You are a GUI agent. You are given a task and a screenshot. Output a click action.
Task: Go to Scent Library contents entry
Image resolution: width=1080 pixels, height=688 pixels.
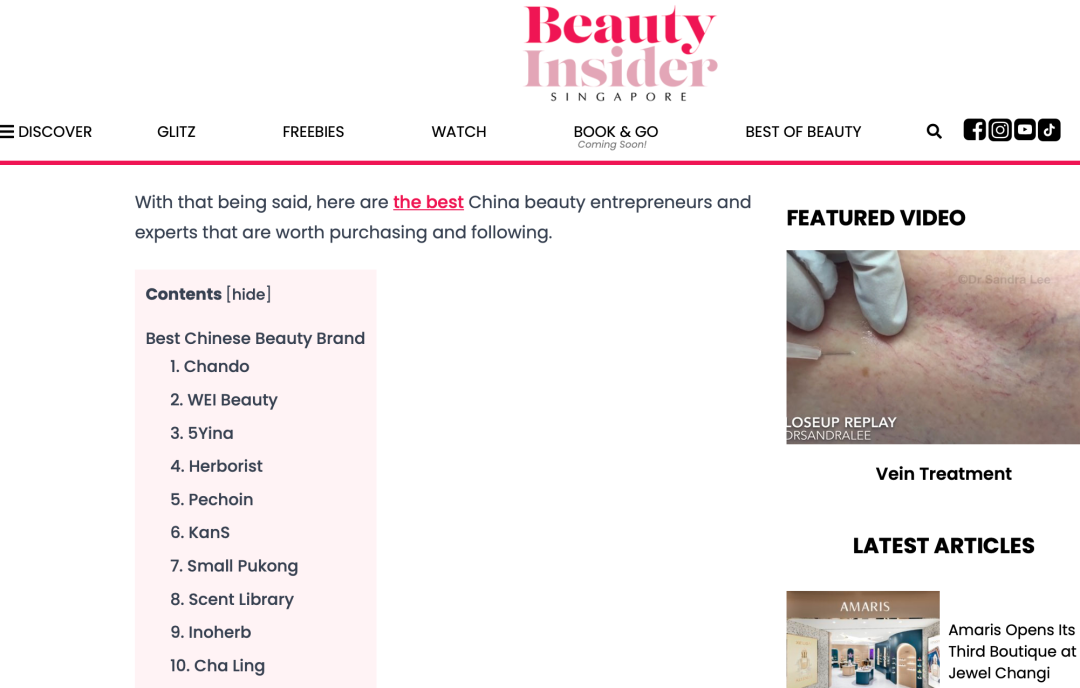pos(232,599)
